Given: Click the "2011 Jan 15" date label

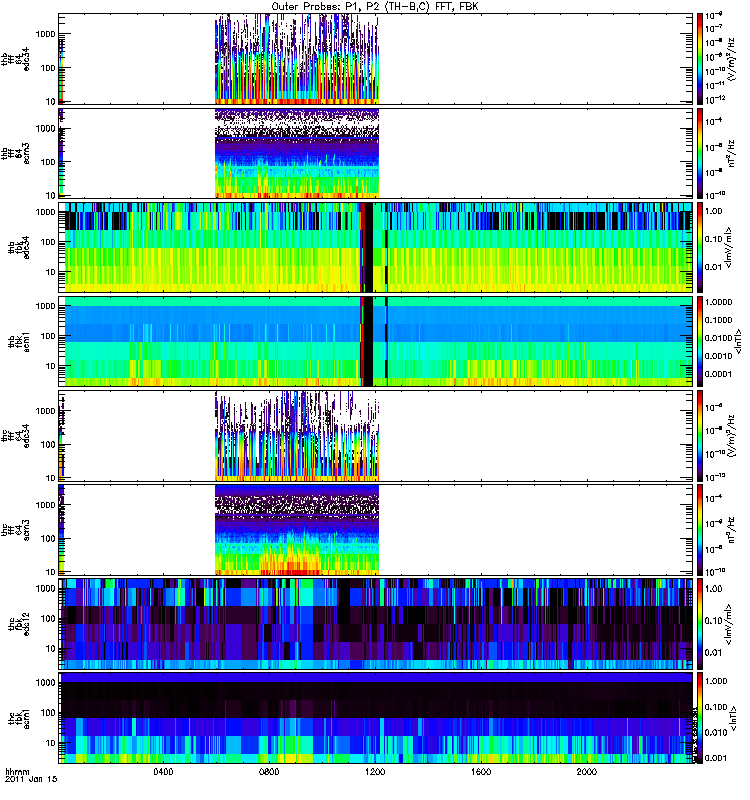Looking at the screenshot, I should pyautogui.click(x=31, y=779).
